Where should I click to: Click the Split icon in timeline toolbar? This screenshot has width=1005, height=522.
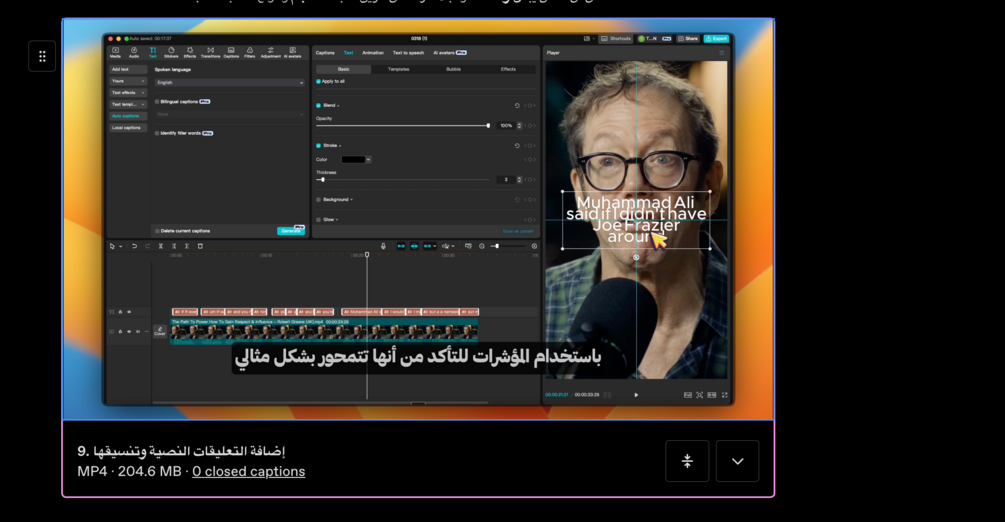pyautogui.click(x=161, y=246)
